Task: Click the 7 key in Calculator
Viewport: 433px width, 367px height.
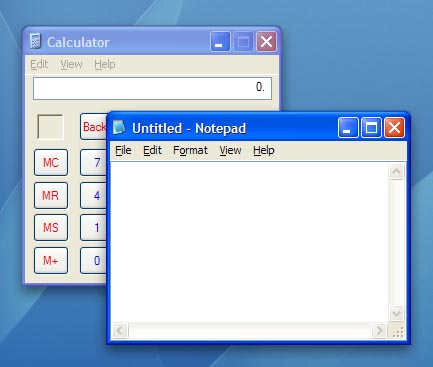Action: click(x=94, y=162)
